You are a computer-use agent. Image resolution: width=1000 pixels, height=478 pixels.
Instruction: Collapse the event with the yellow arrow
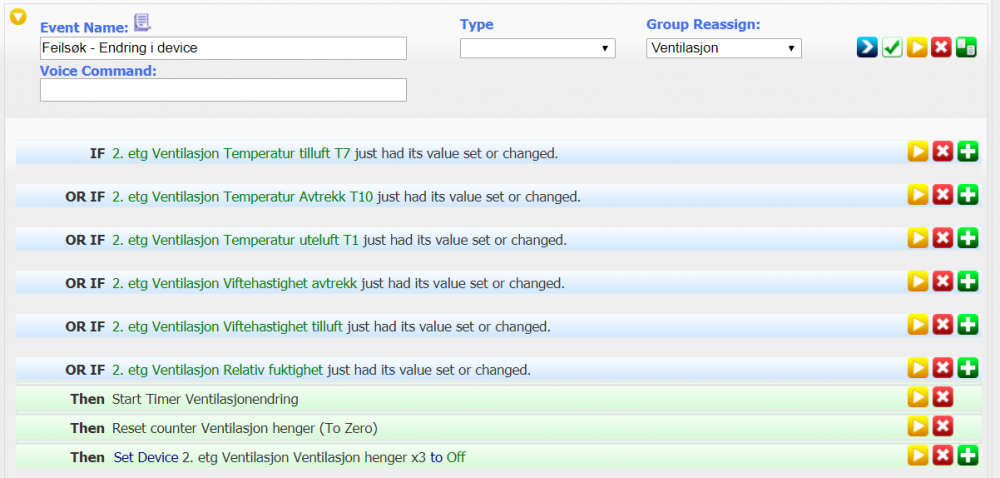tap(18, 17)
